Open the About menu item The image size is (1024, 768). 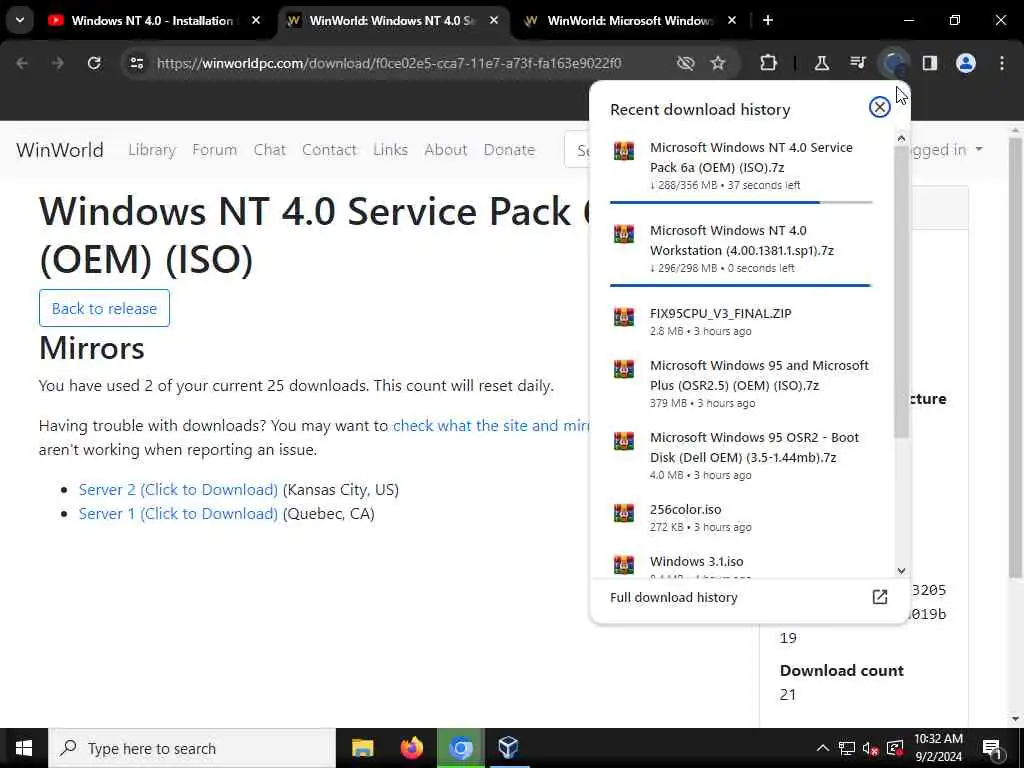[x=445, y=150]
